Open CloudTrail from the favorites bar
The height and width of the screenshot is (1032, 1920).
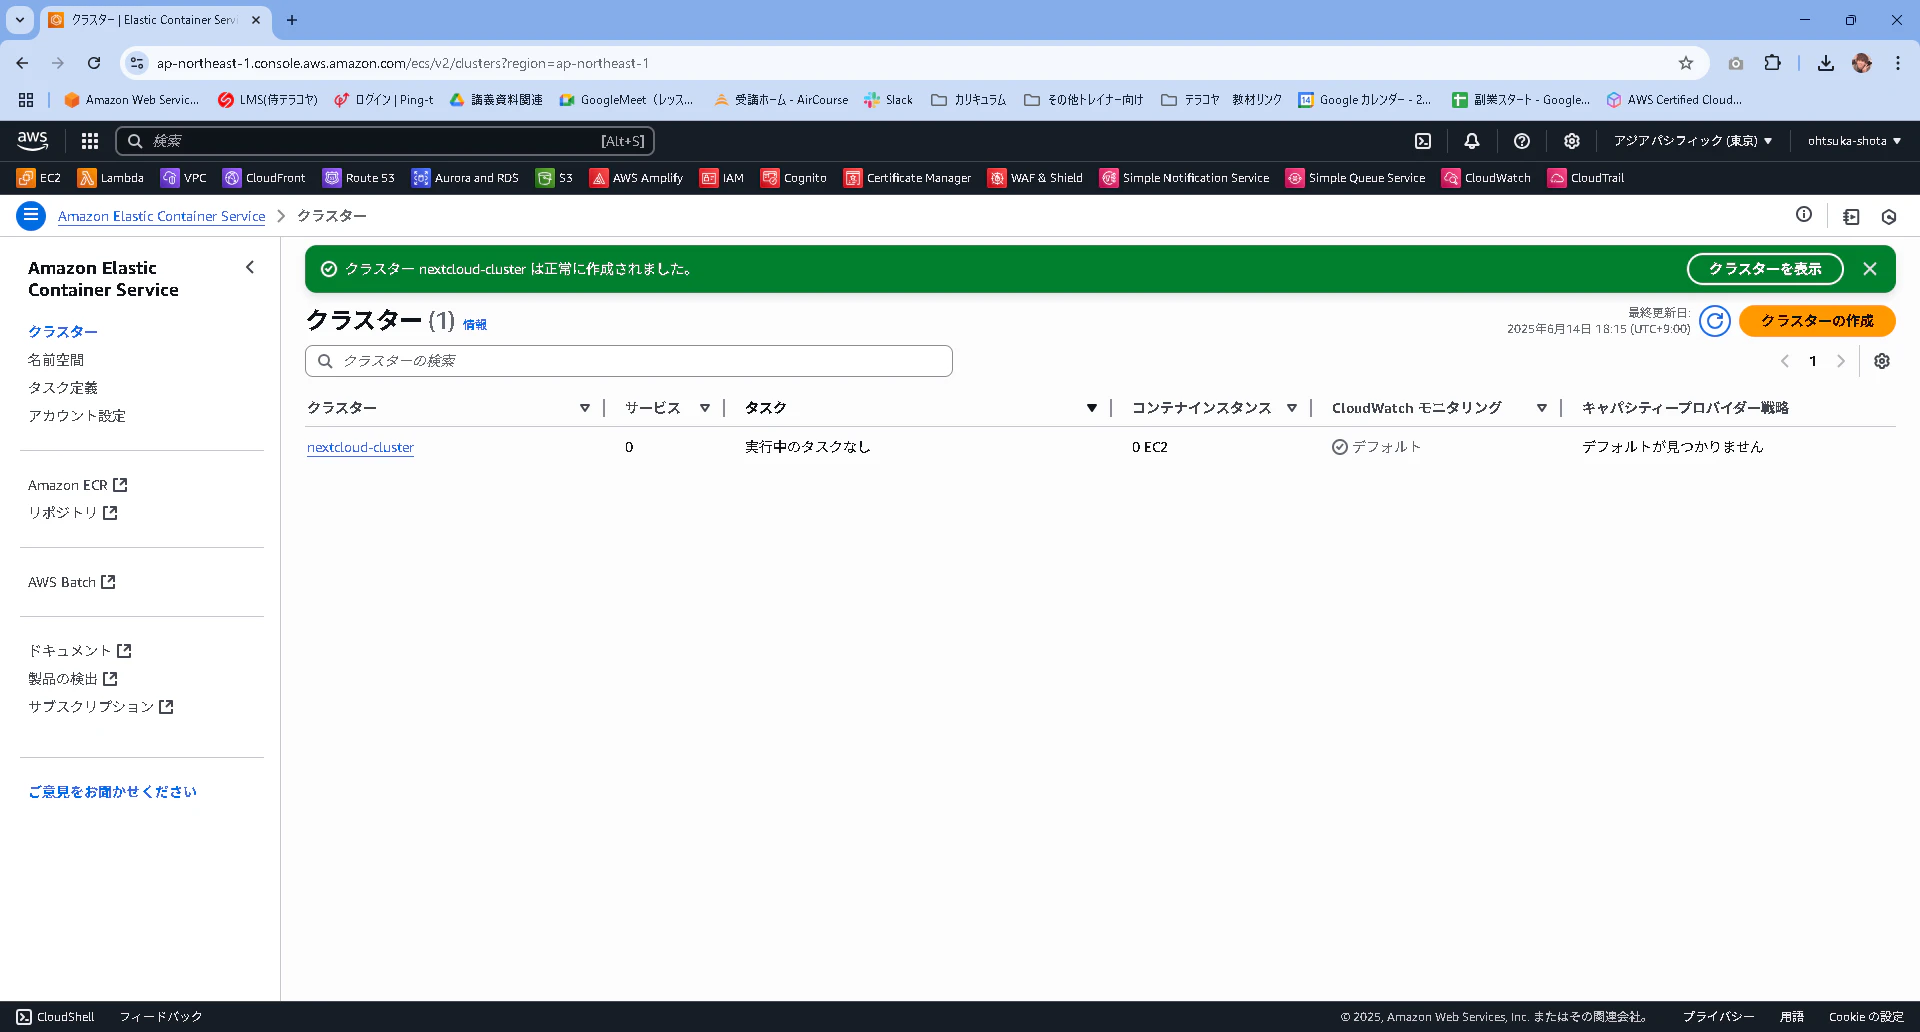point(1586,178)
